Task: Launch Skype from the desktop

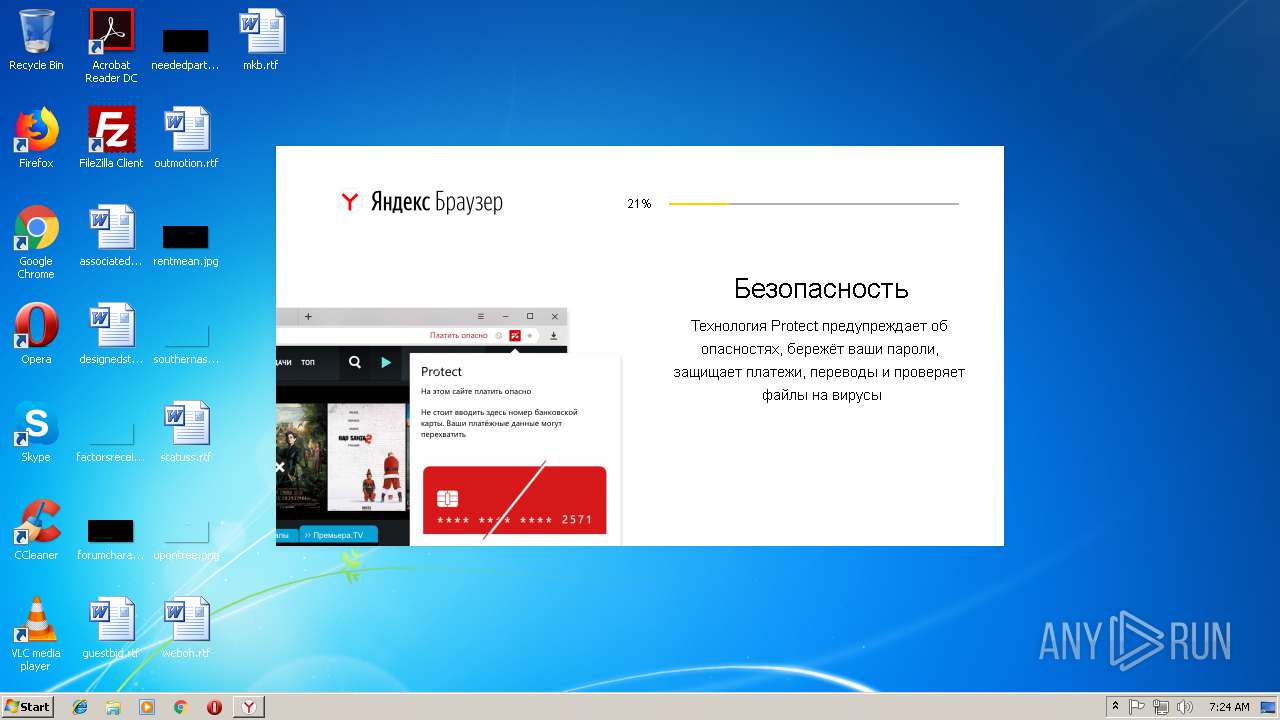Action: coord(36,432)
